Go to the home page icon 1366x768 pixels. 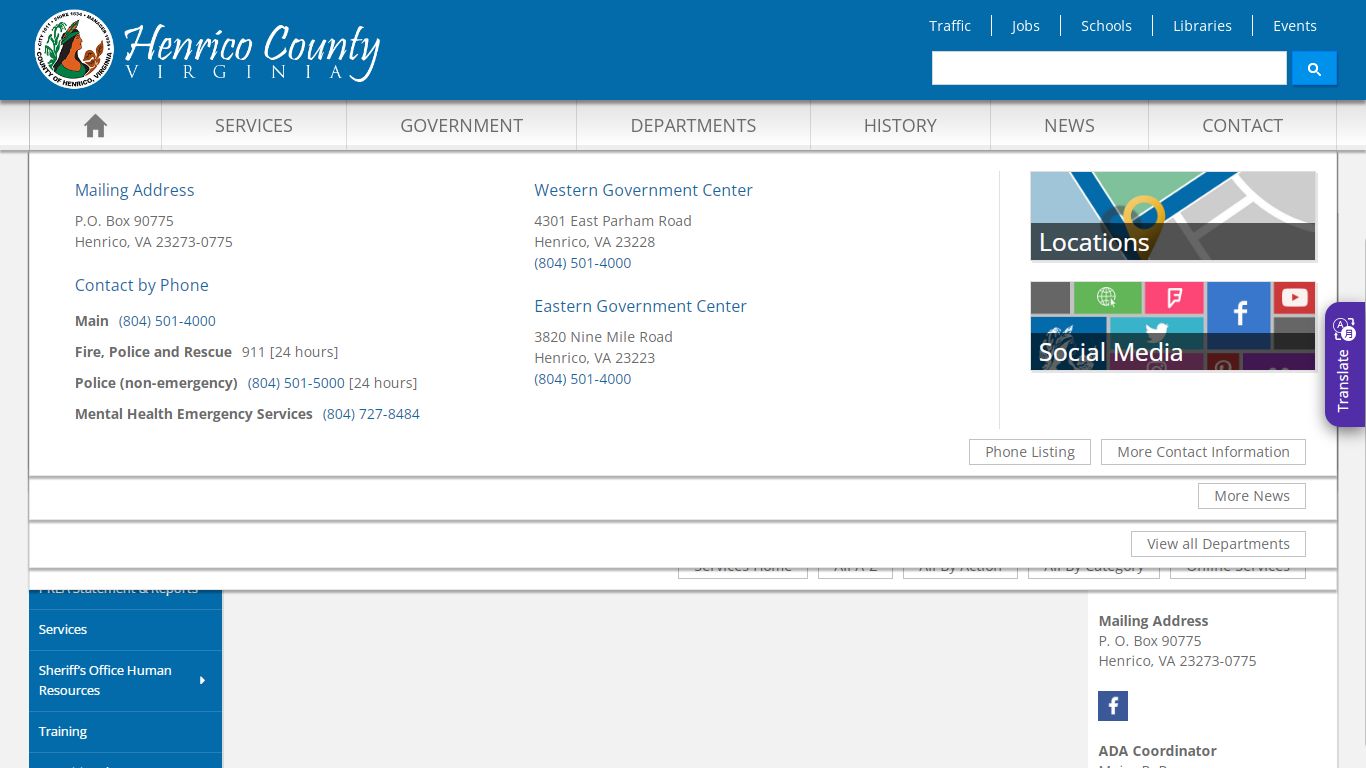tap(95, 125)
